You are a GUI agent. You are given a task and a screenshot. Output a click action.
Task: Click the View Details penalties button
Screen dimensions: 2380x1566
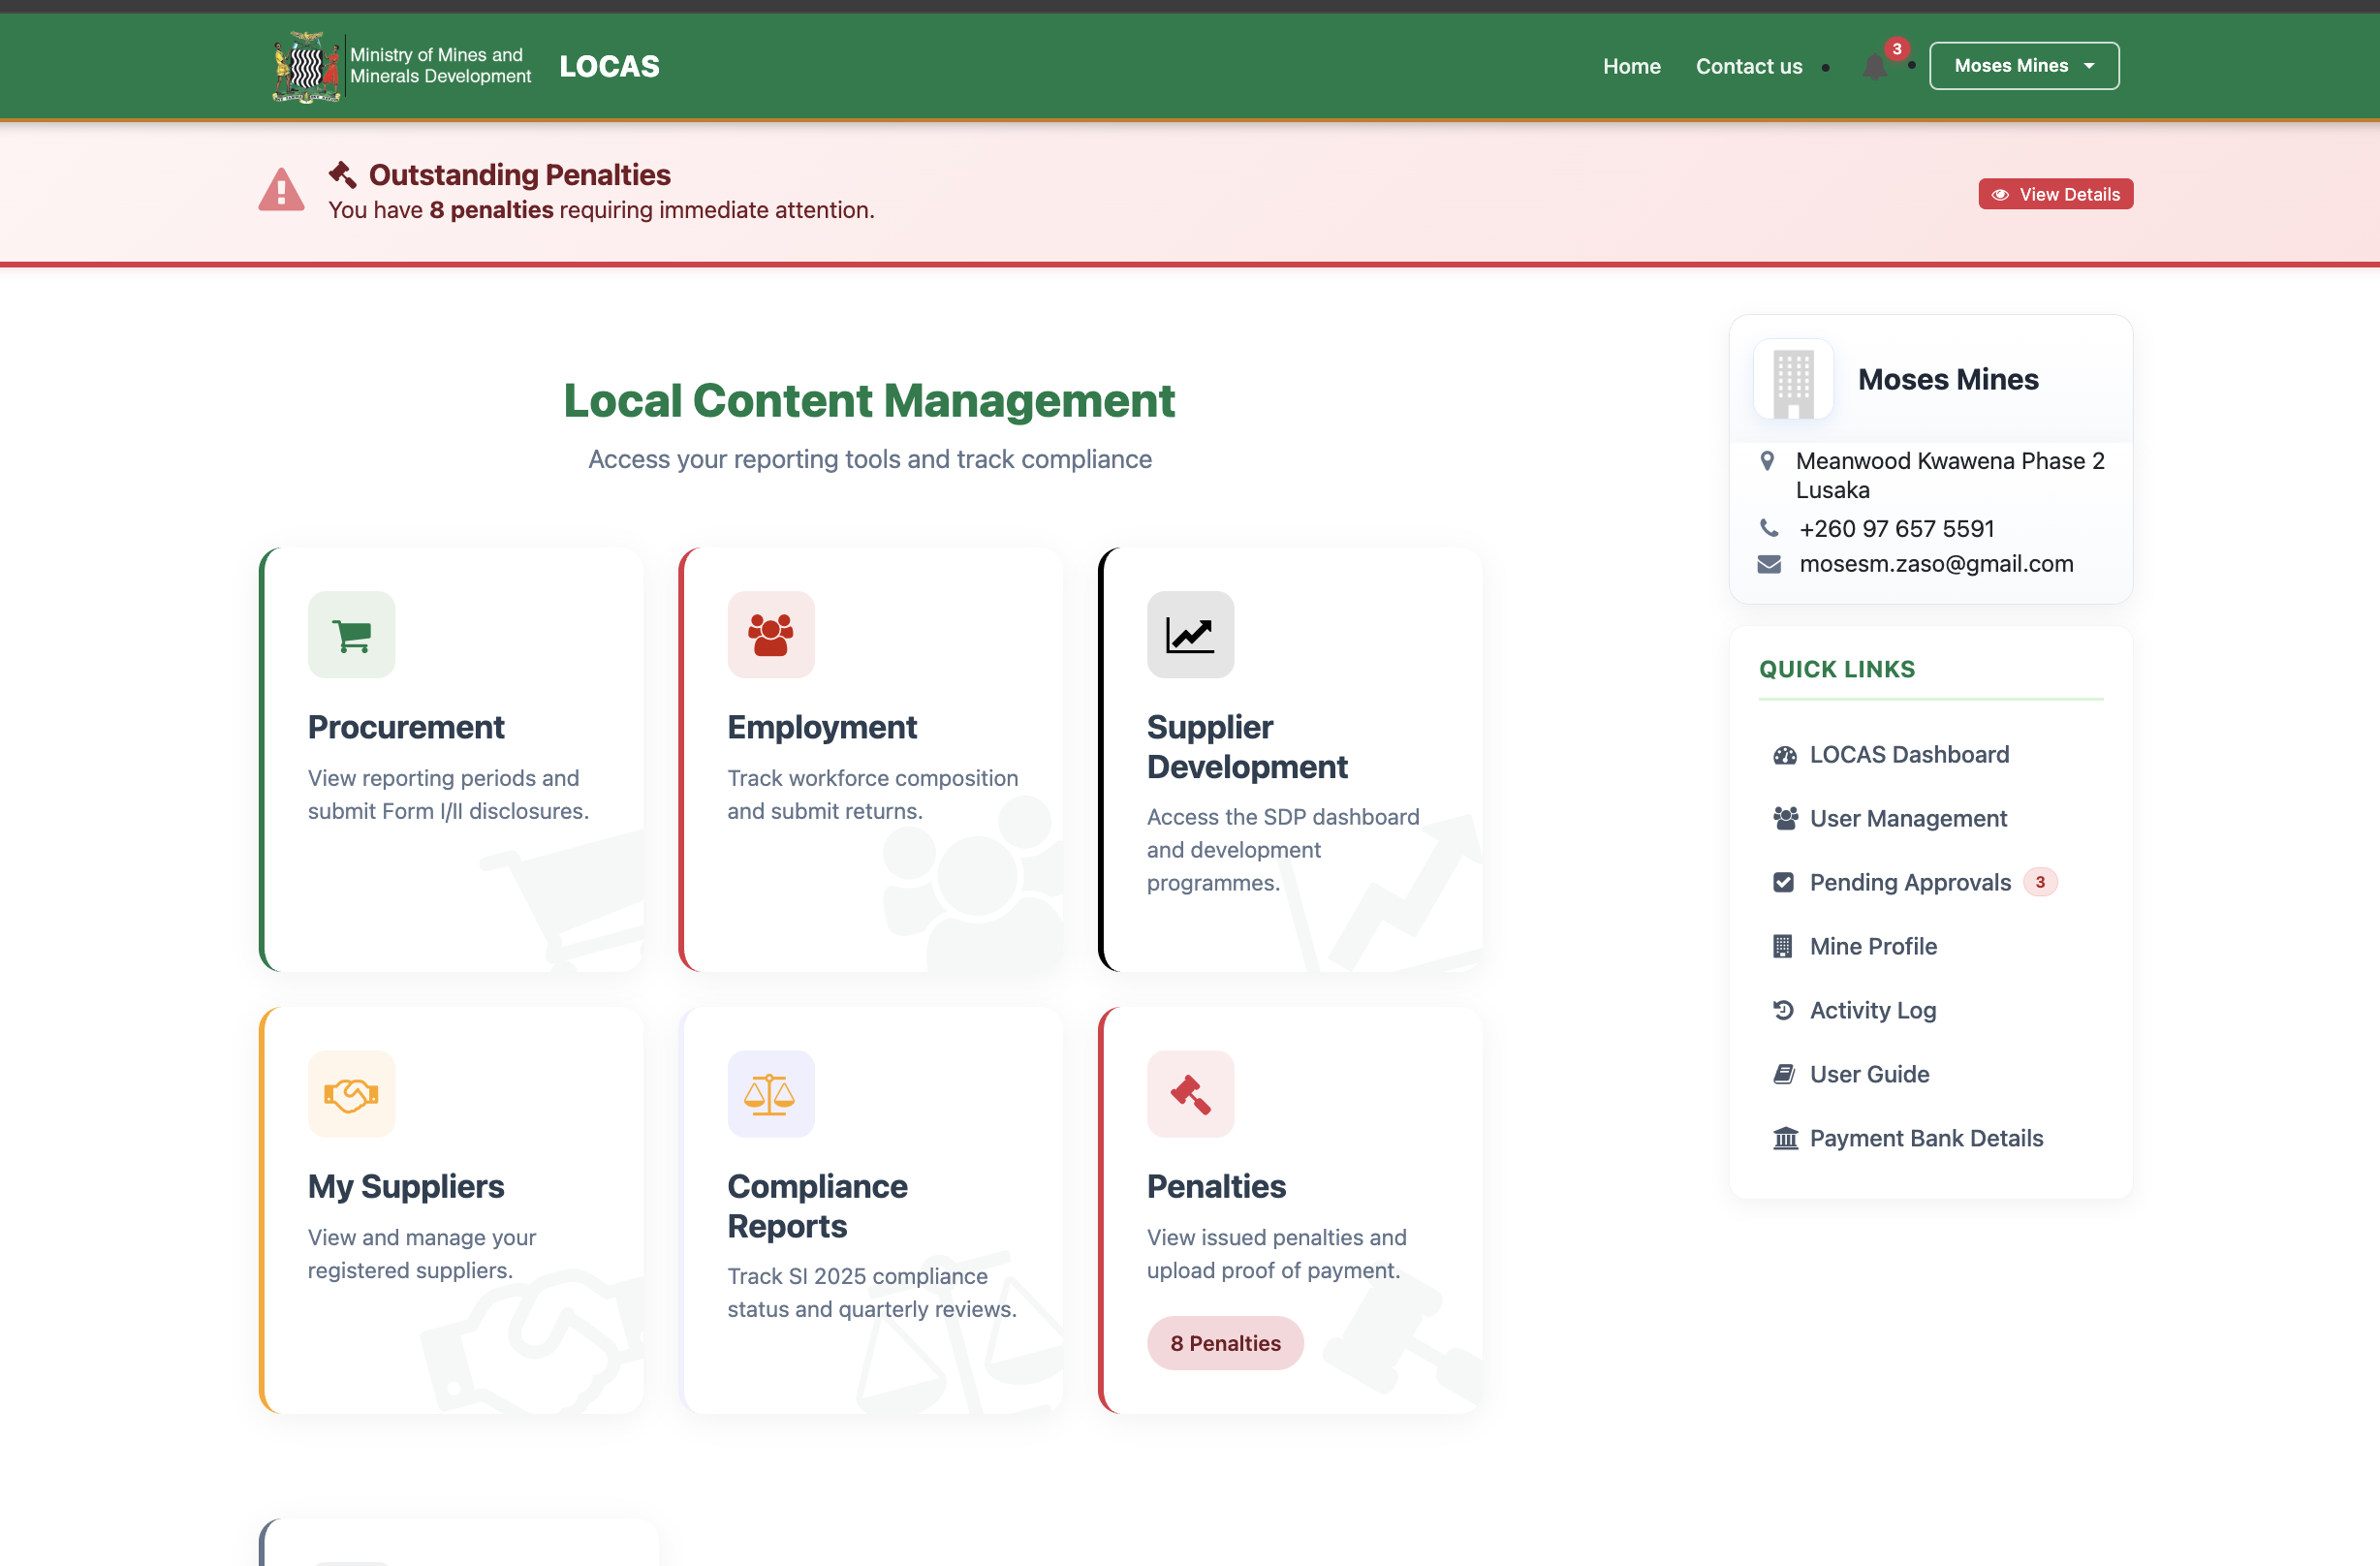coord(2055,194)
